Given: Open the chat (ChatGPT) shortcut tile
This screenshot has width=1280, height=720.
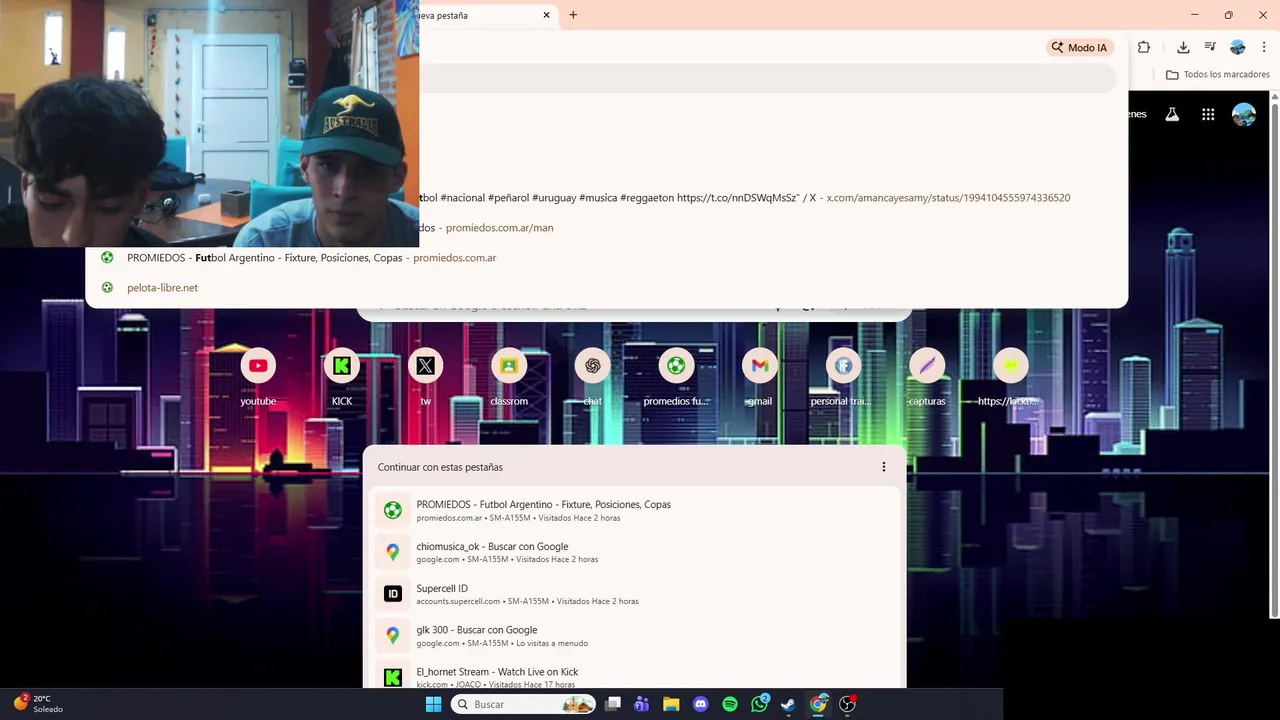Looking at the screenshot, I should (593, 376).
